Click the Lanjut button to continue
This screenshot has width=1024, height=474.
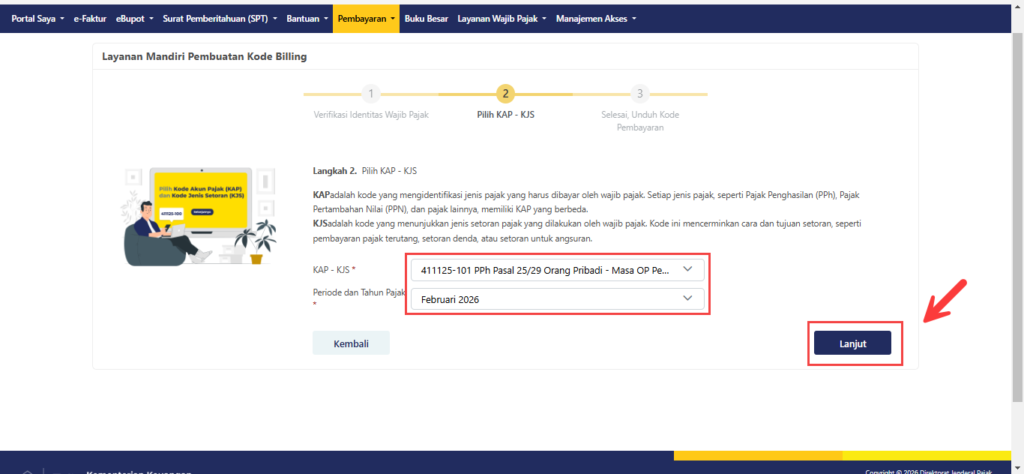point(852,343)
